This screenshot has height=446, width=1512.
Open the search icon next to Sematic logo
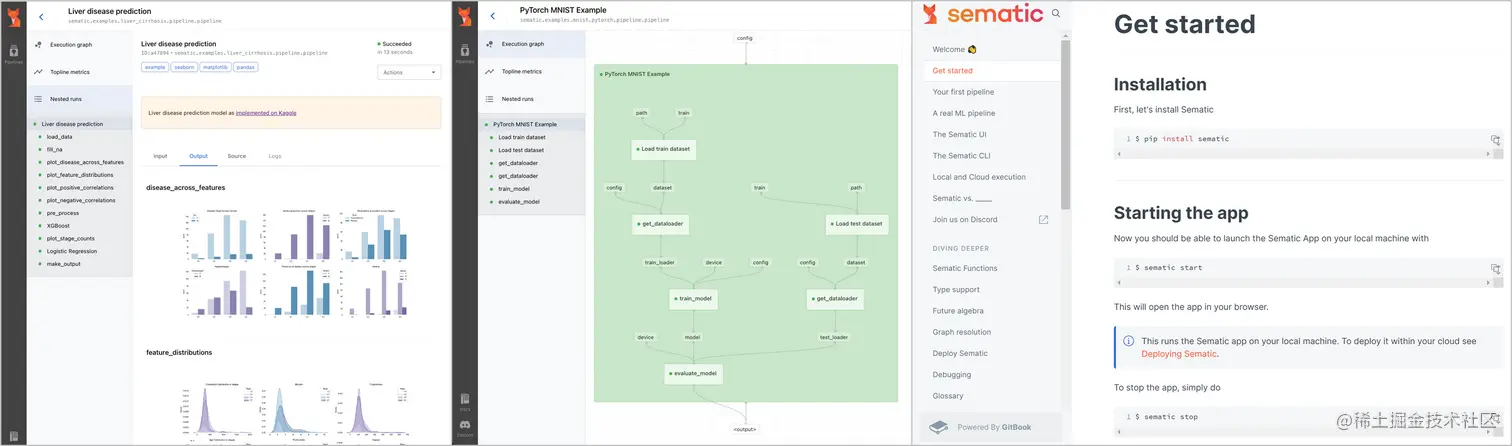coord(1056,14)
